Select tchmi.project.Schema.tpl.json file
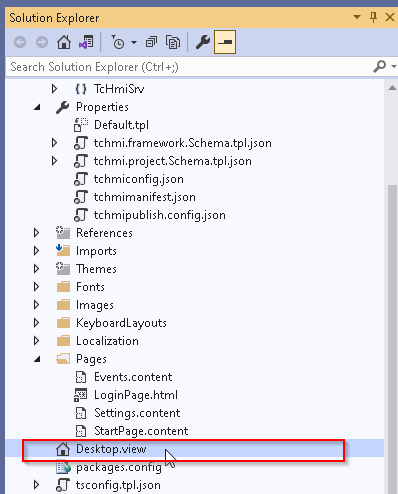Viewport: 398px width, 494px height. tap(172, 161)
